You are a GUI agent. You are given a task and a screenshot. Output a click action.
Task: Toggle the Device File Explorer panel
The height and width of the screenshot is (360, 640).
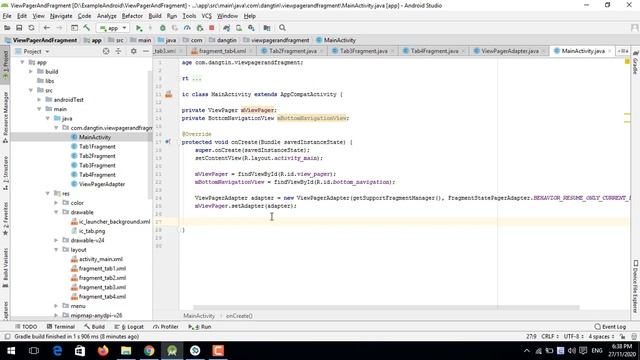pos(635,286)
